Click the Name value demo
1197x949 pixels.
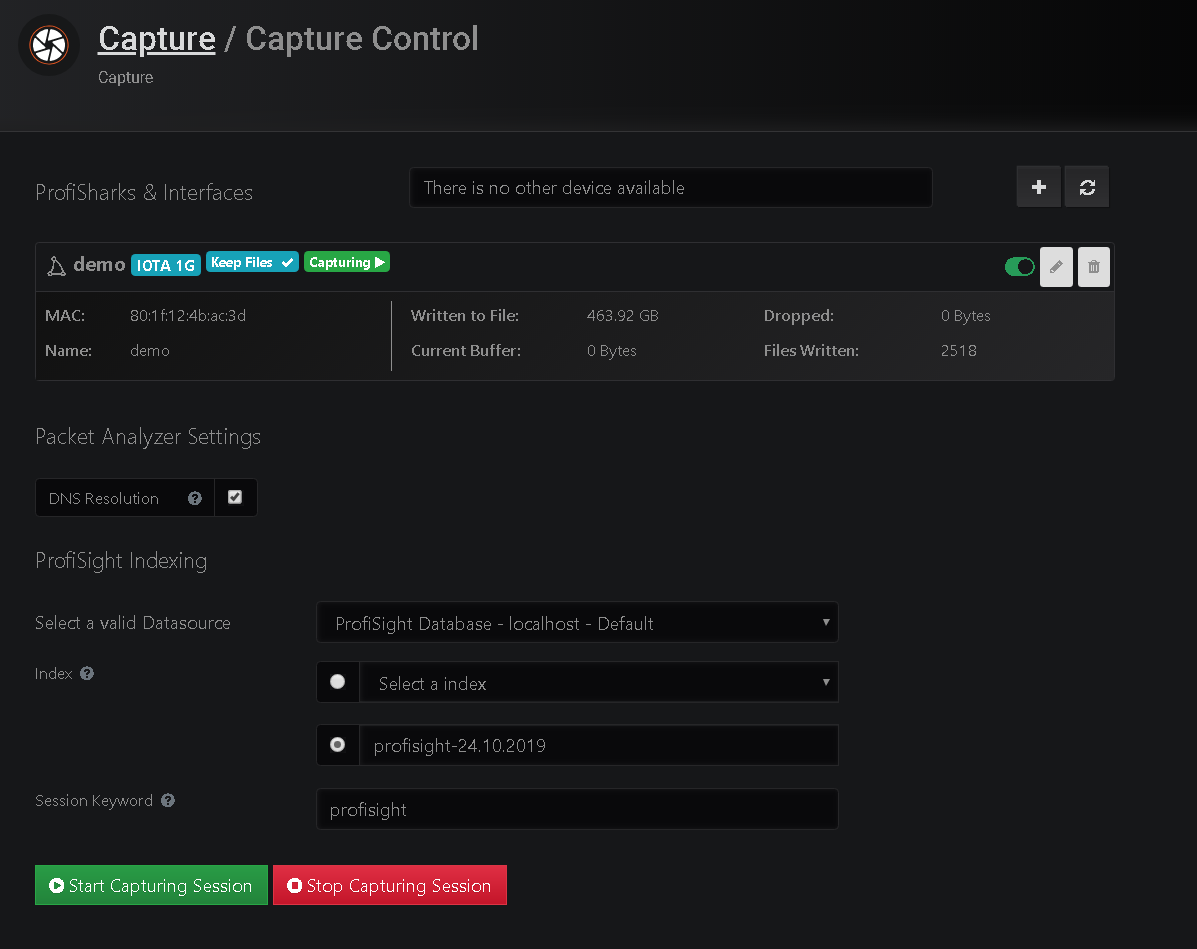pyautogui.click(x=150, y=350)
